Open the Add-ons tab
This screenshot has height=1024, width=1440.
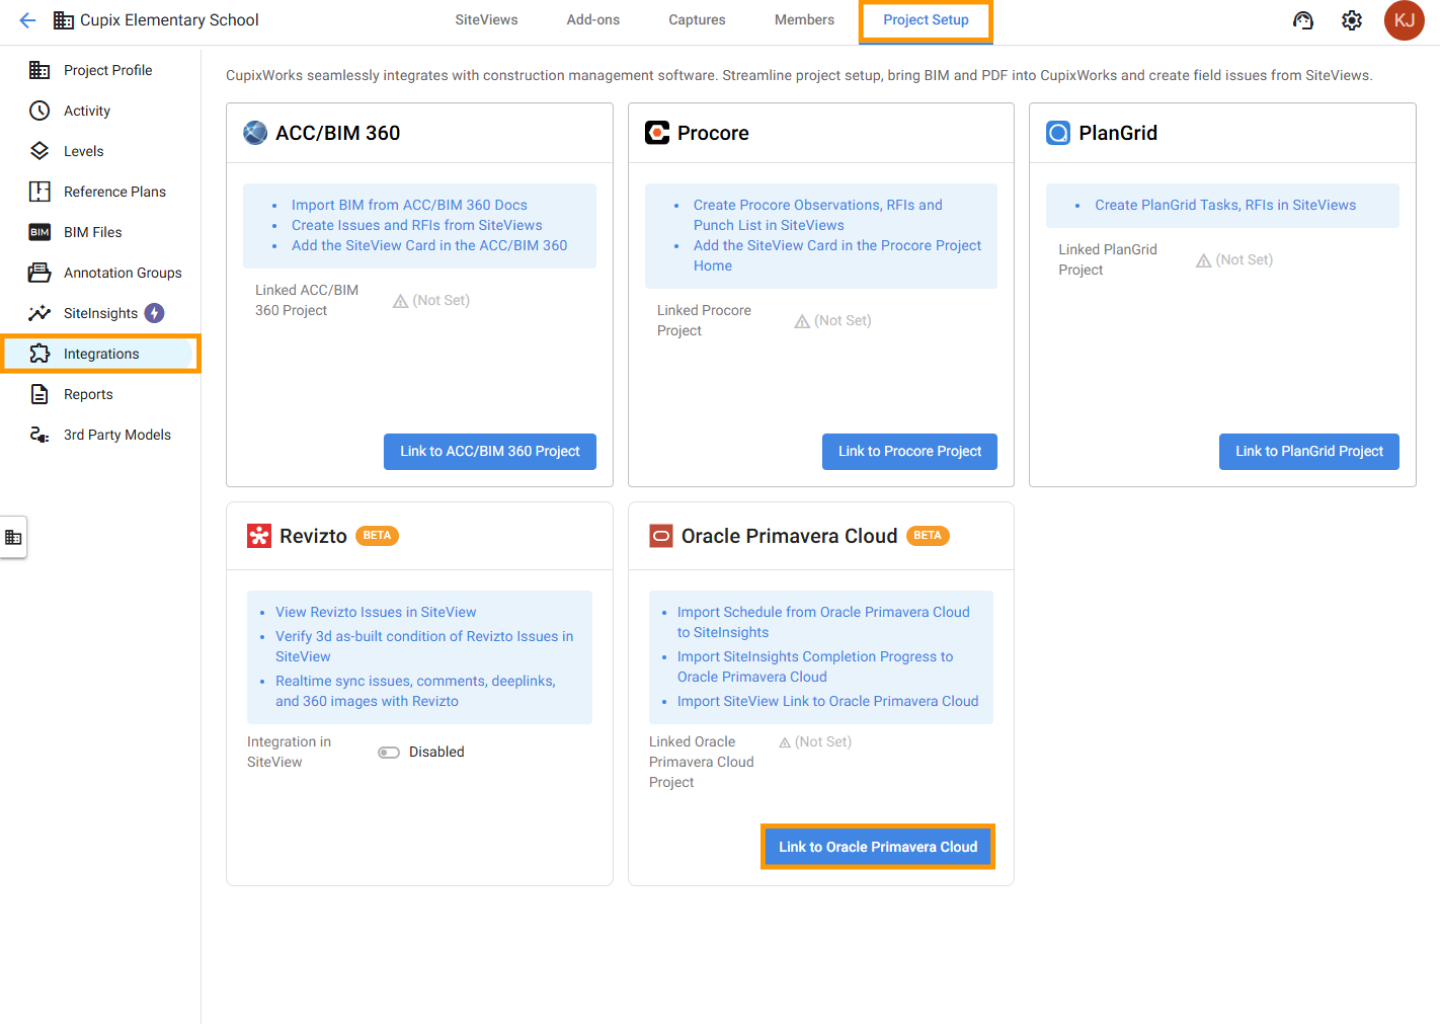[x=593, y=20]
